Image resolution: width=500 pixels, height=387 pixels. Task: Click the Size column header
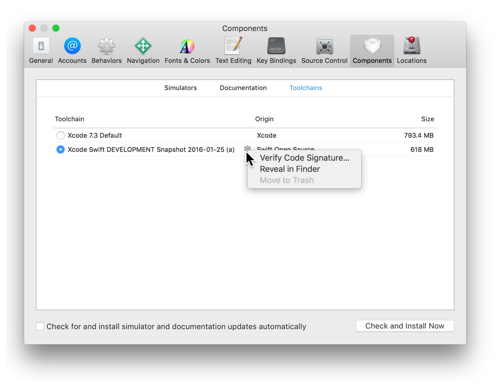pyautogui.click(x=427, y=119)
